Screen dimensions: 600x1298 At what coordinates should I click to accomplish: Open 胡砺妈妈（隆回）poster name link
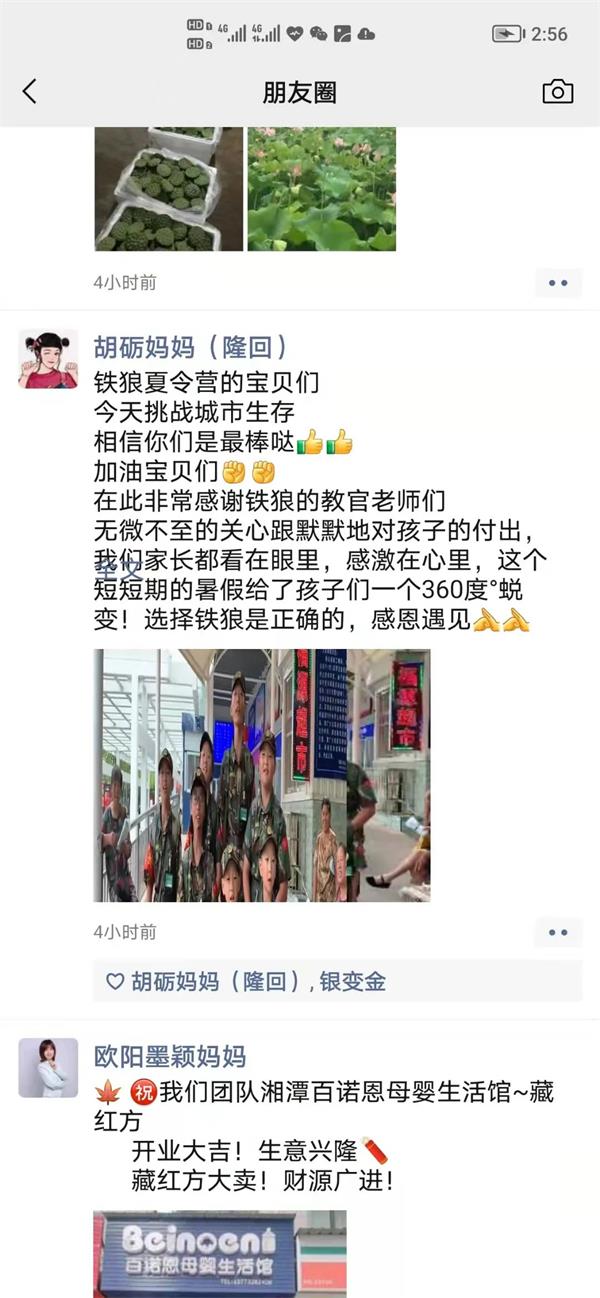click(x=191, y=346)
